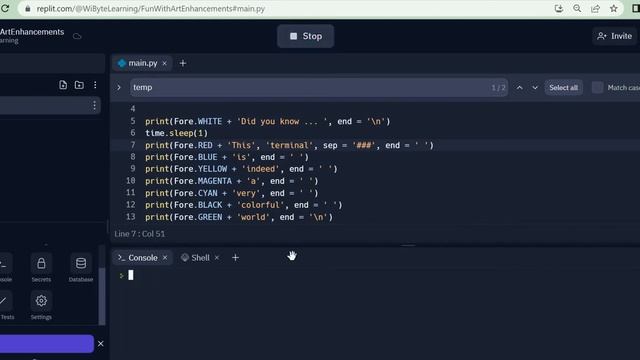Click the '1 / 2' match counter
The image size is (640, 360).
[498, 87]
